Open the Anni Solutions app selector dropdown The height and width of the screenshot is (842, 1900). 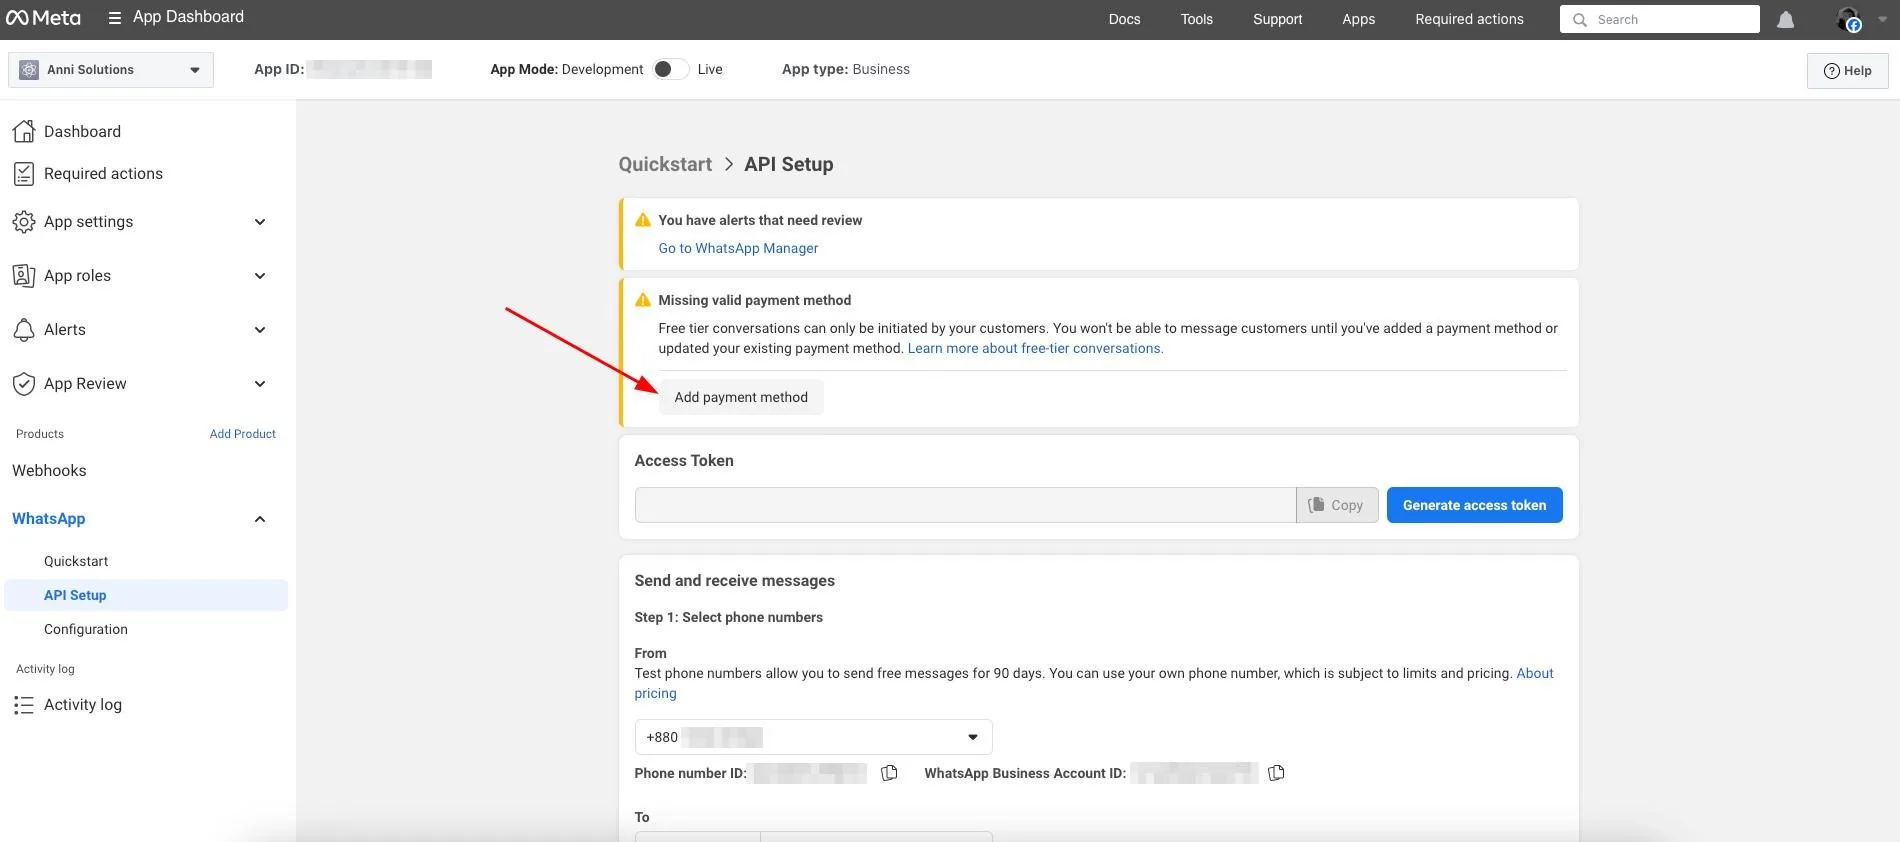point(111,70)
